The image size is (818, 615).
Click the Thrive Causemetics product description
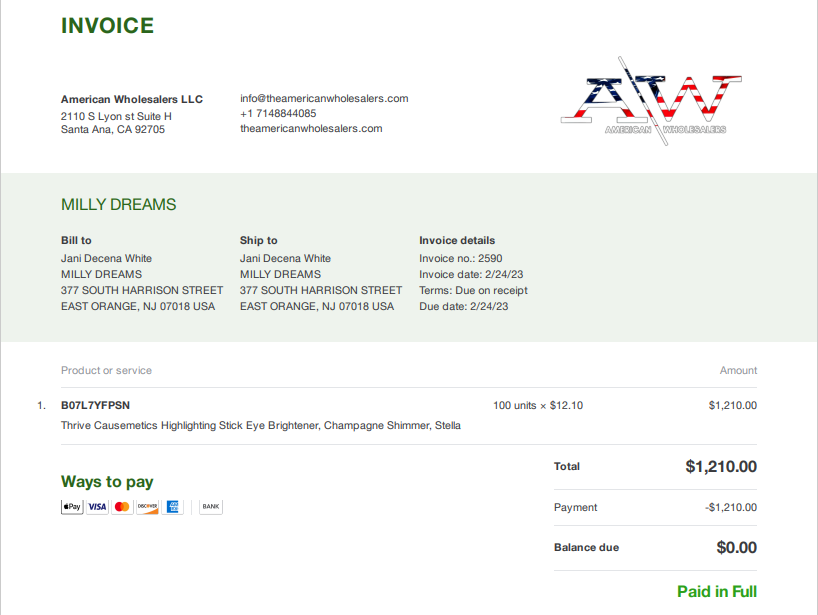coord(261,425)
